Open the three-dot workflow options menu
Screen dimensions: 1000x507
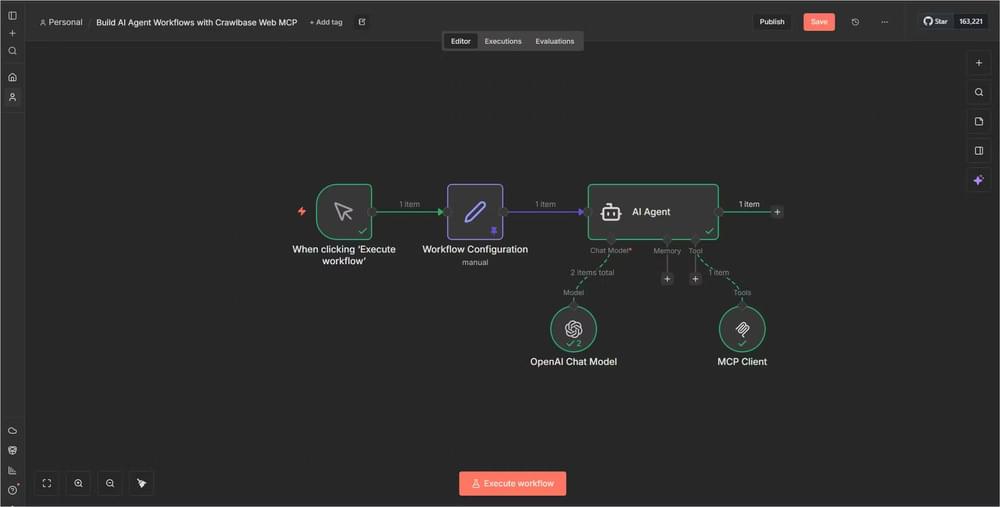884,22
